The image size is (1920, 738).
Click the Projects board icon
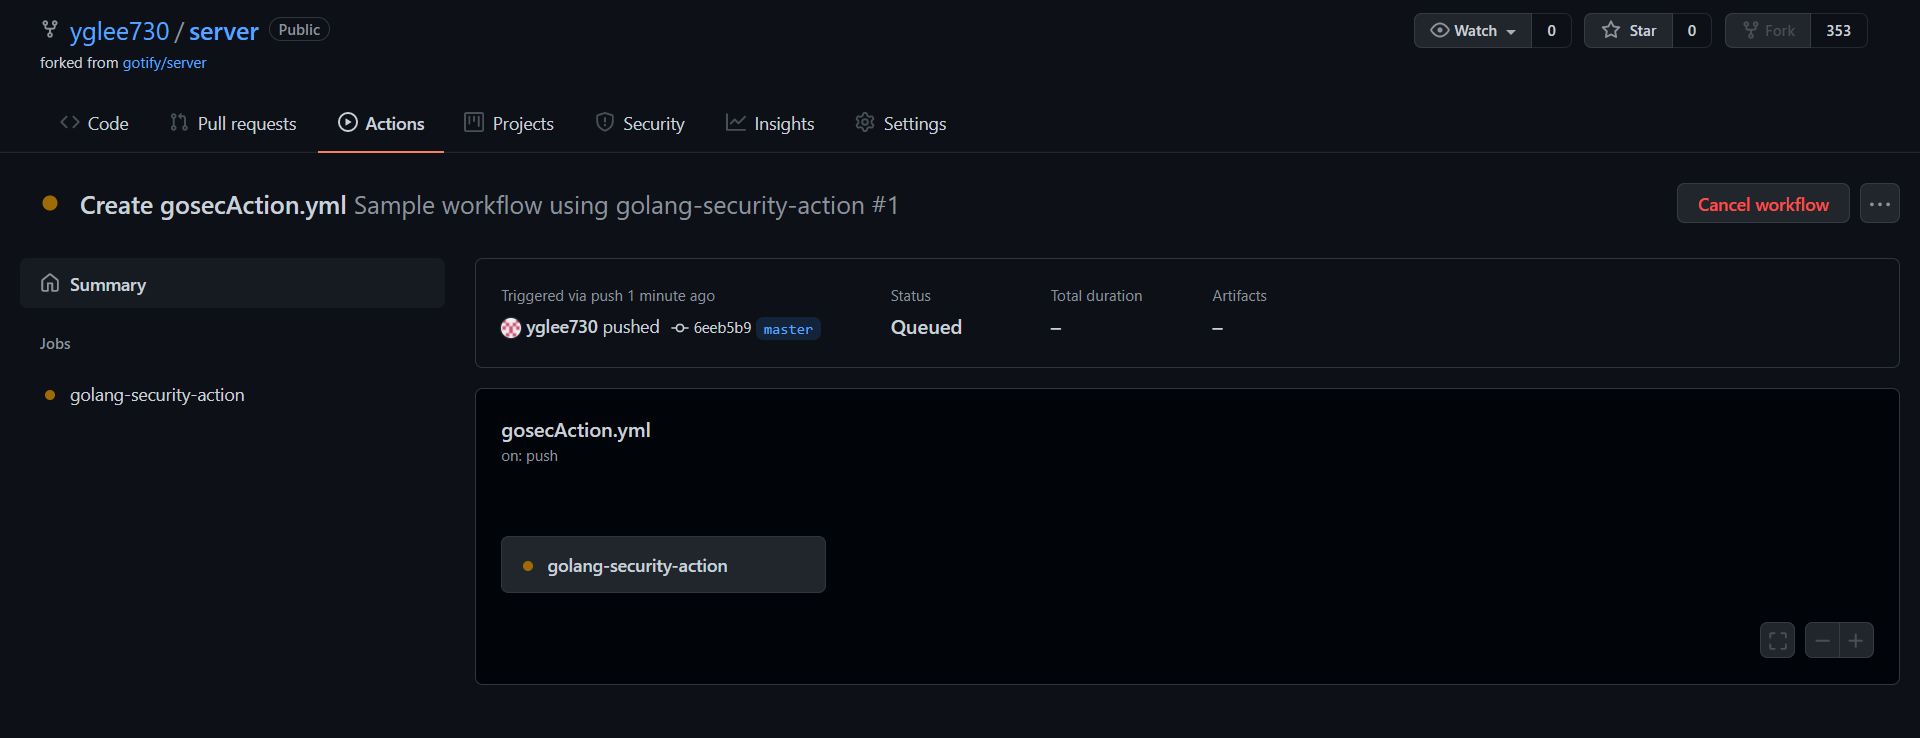pyautogui.click(x=474, y=122)
